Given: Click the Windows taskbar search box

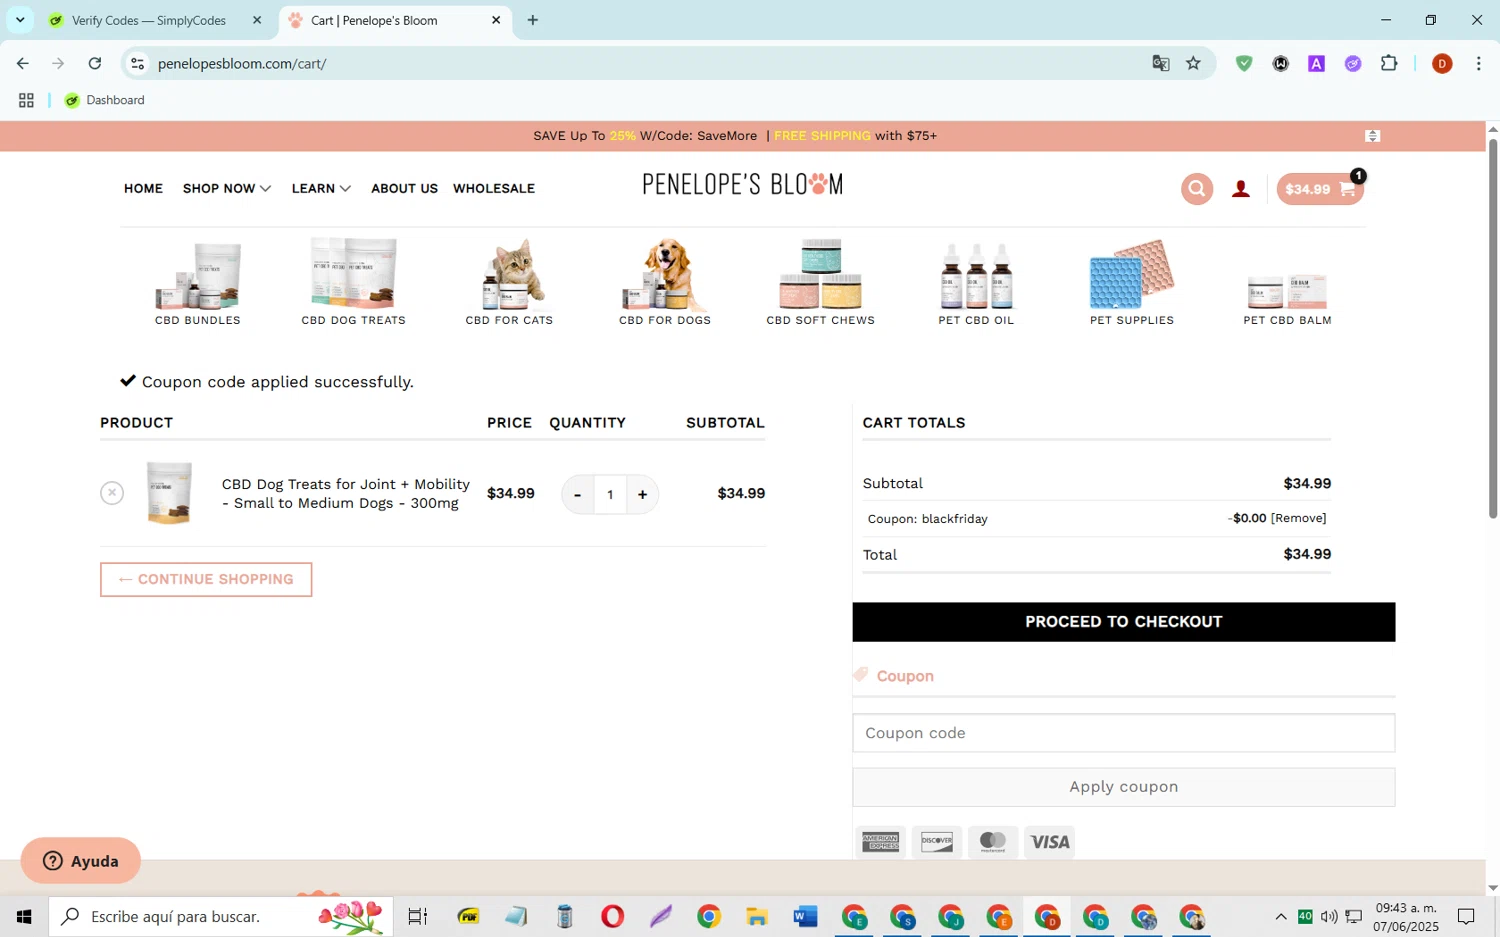Looking at the screenshot, I should (222, 916).
